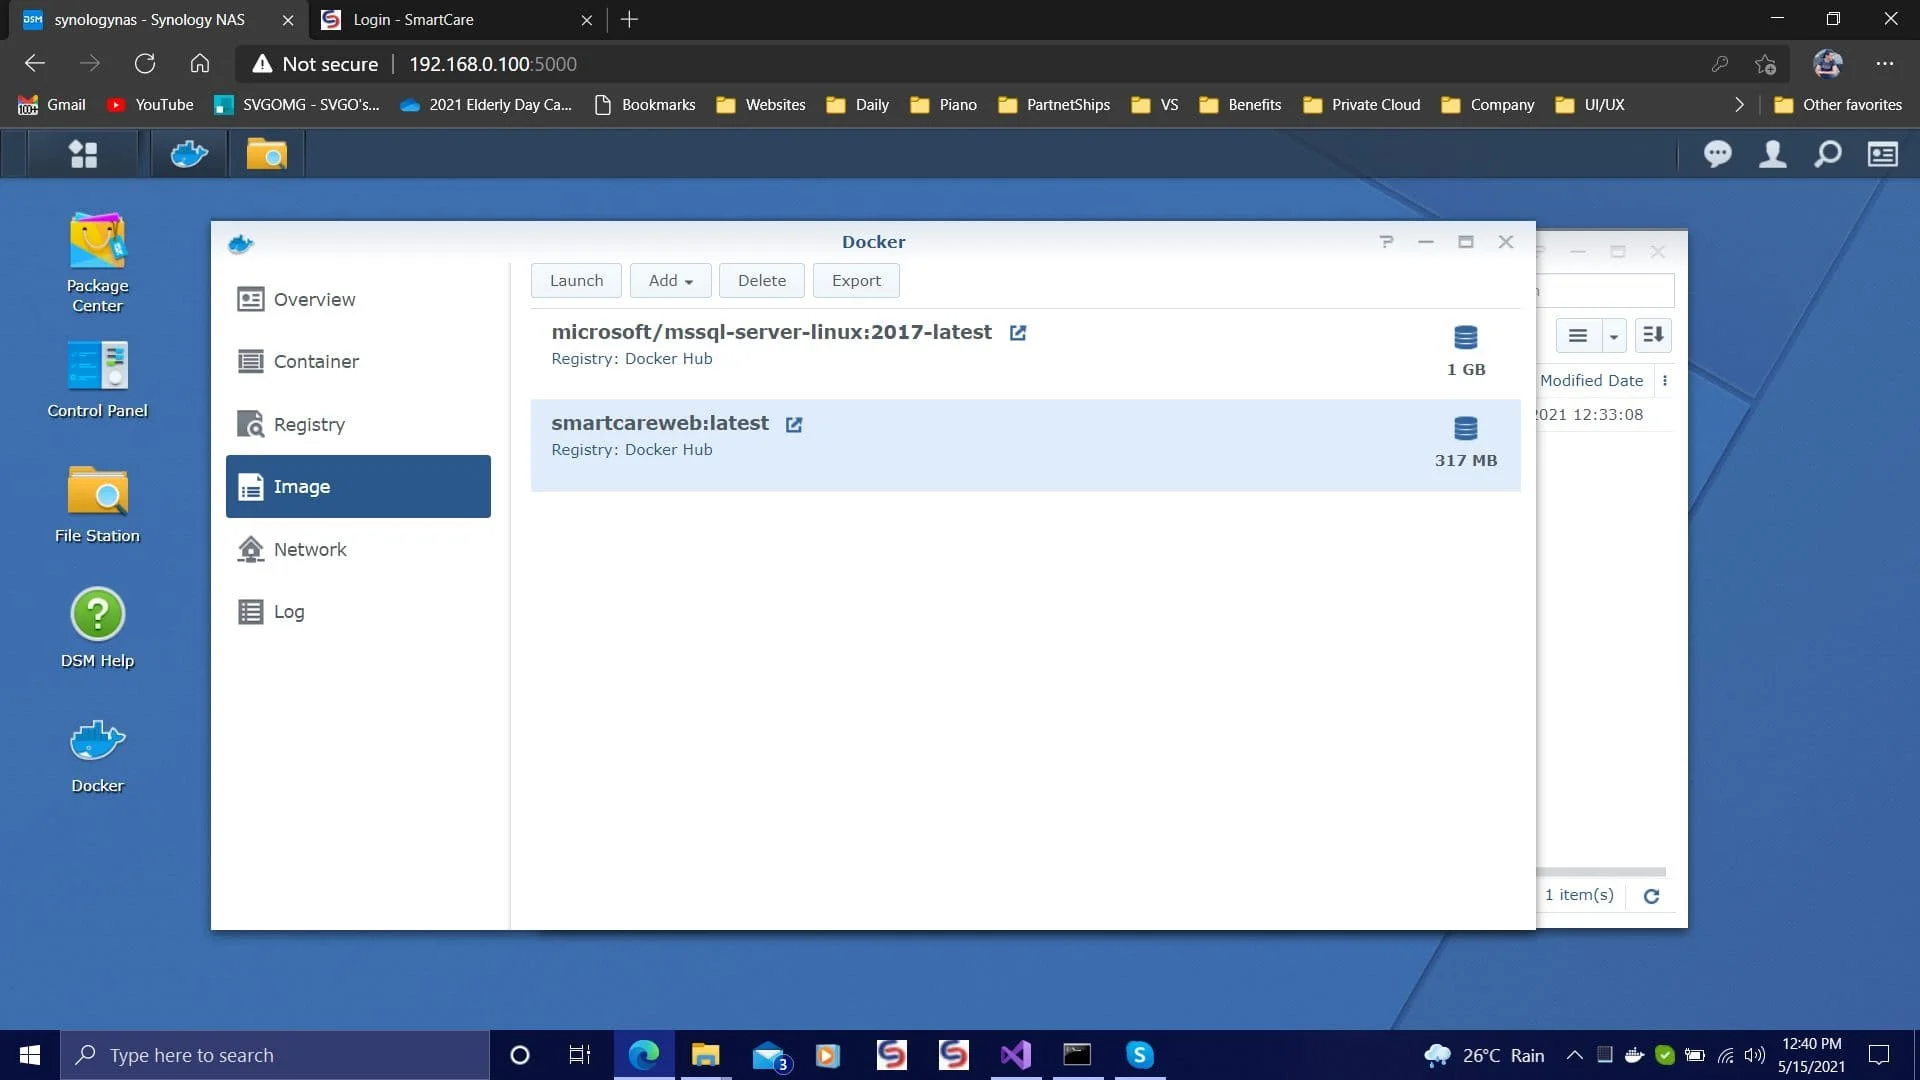The height and width of the screenshot is (1080, 1920).
Task: Click Modified Date column header
Action: (x=1591, y=381)
